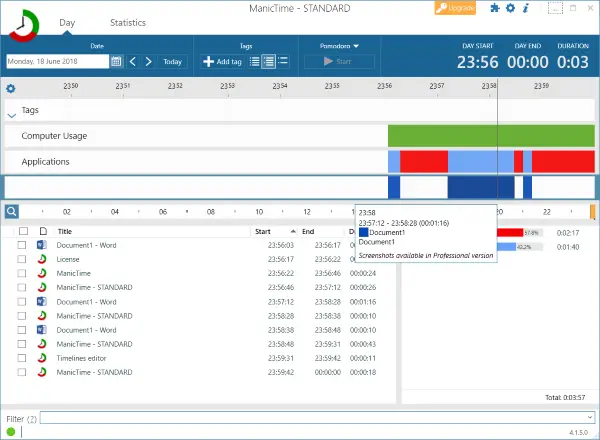Open the plugins puzzle icon
Image resolution: width=600 pixels, height=440 pixels.
click(495, 8)
